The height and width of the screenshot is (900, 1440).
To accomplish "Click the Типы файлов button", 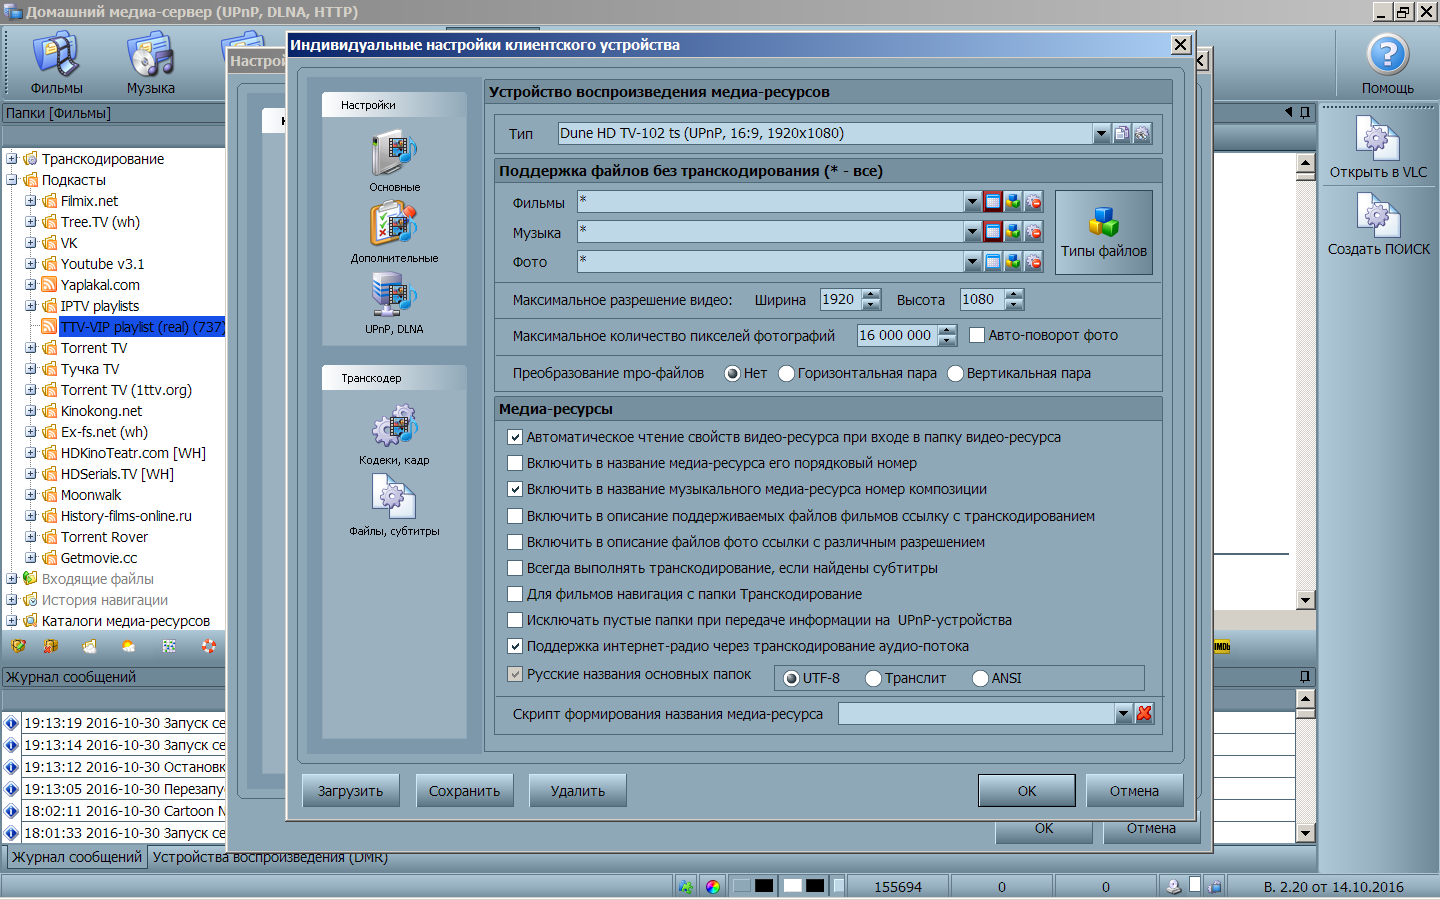I will tap(1103, 233).
